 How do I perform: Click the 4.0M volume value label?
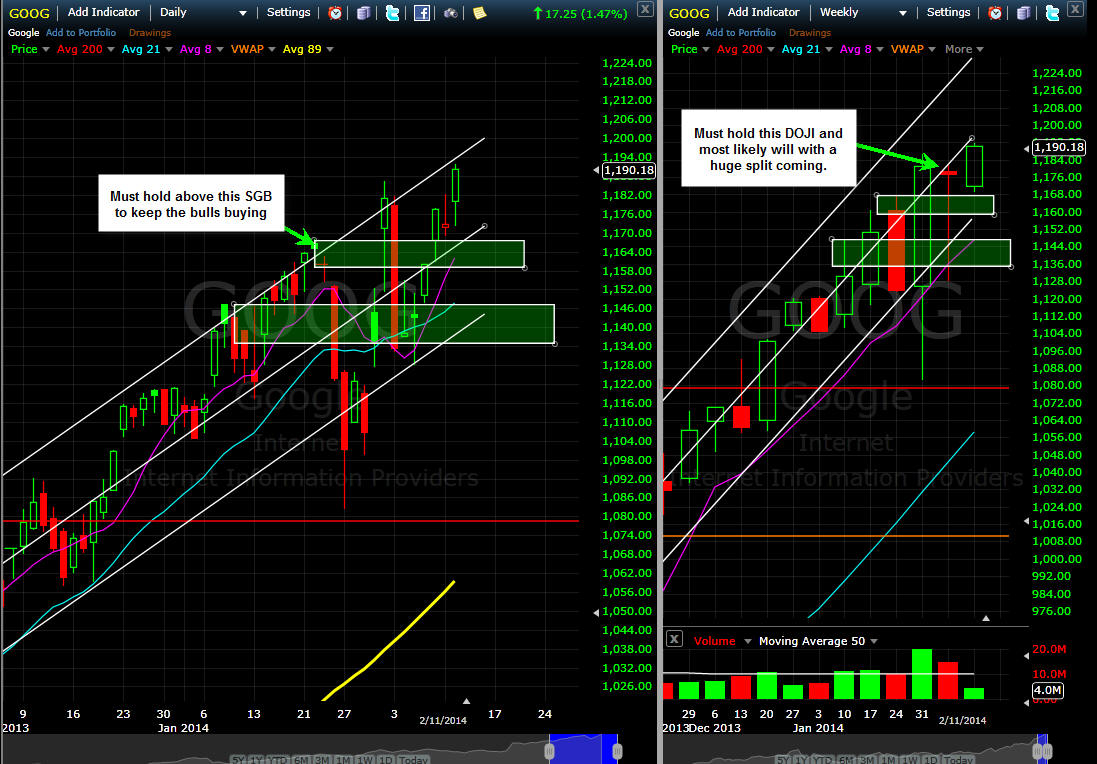coord(1047,691)
